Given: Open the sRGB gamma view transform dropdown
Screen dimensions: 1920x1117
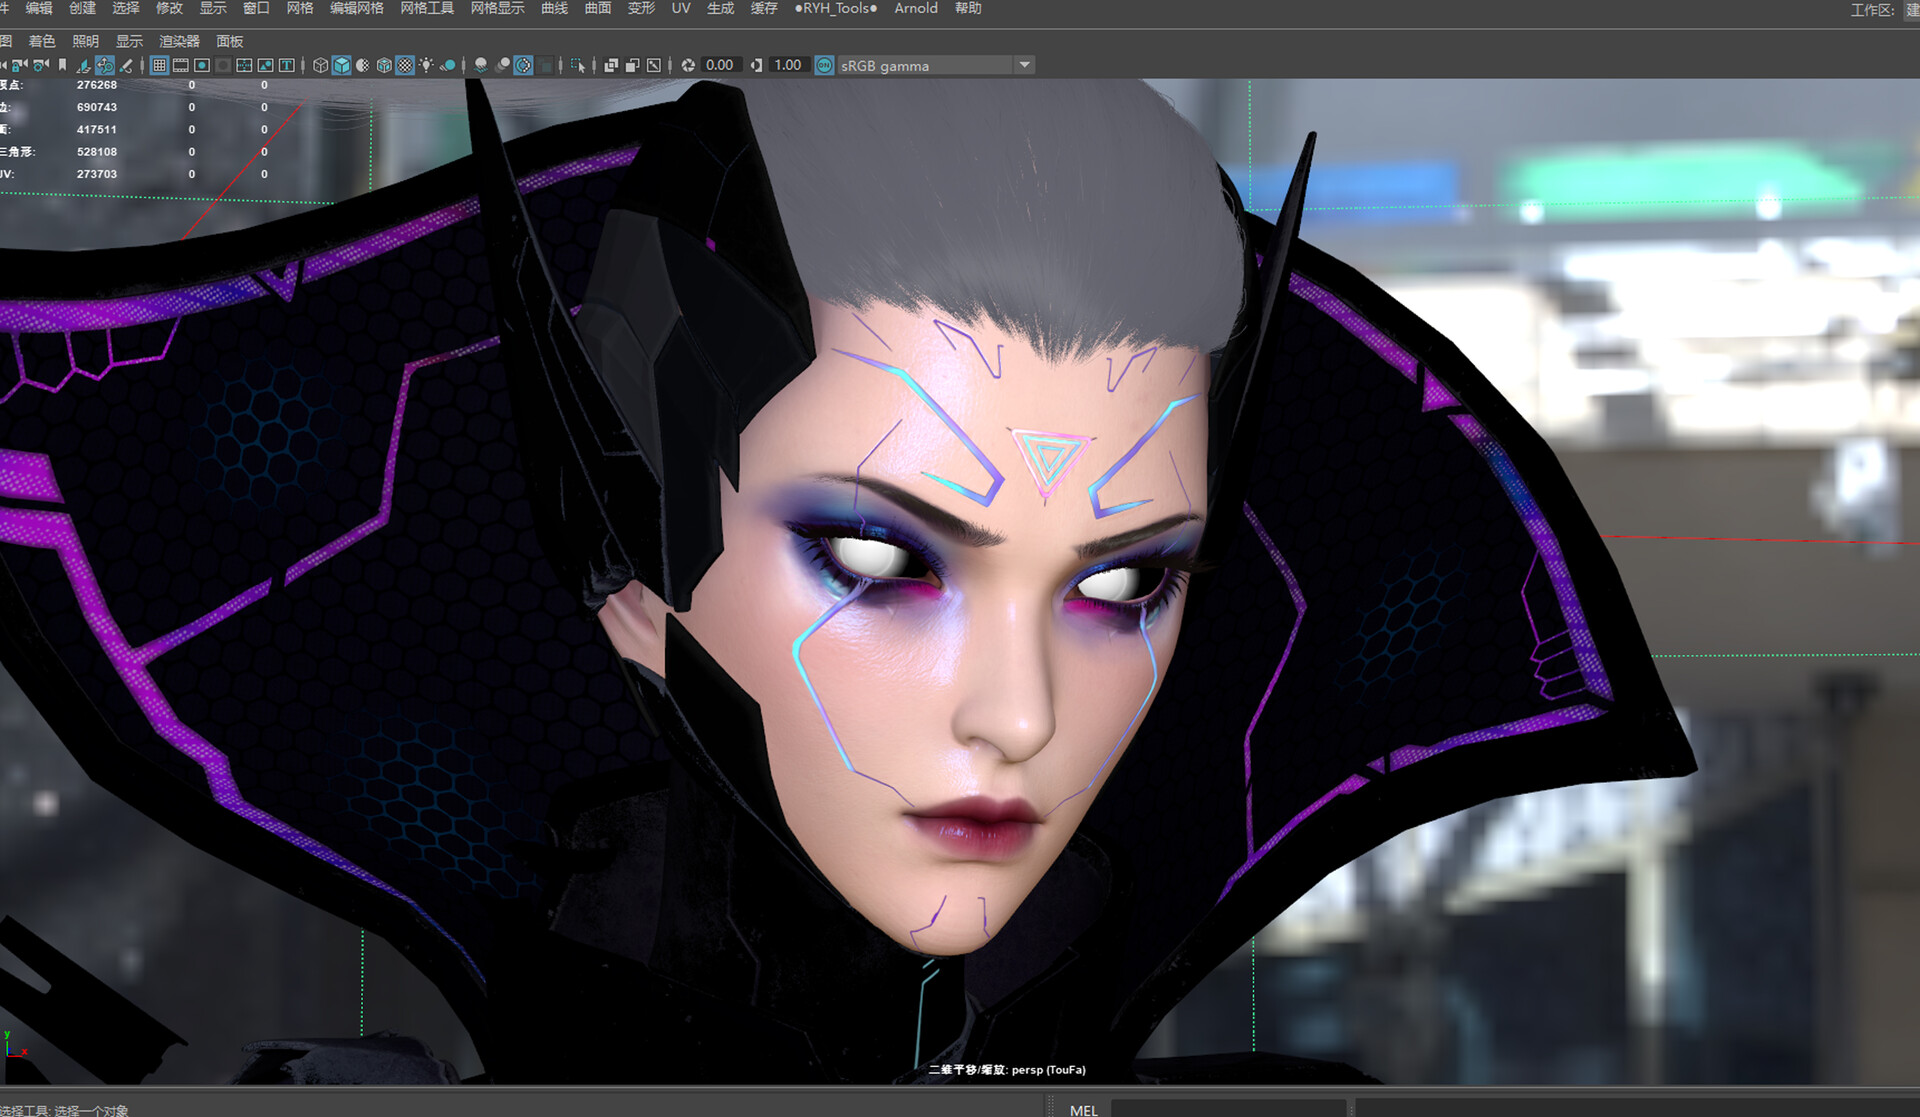Looking at the screenshot, I should point(1024,65).
